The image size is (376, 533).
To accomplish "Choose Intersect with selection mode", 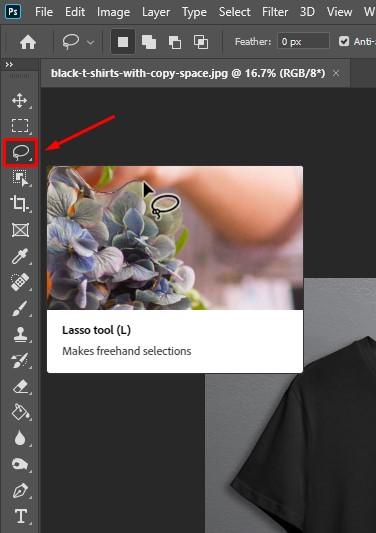I will pos(201,42).
